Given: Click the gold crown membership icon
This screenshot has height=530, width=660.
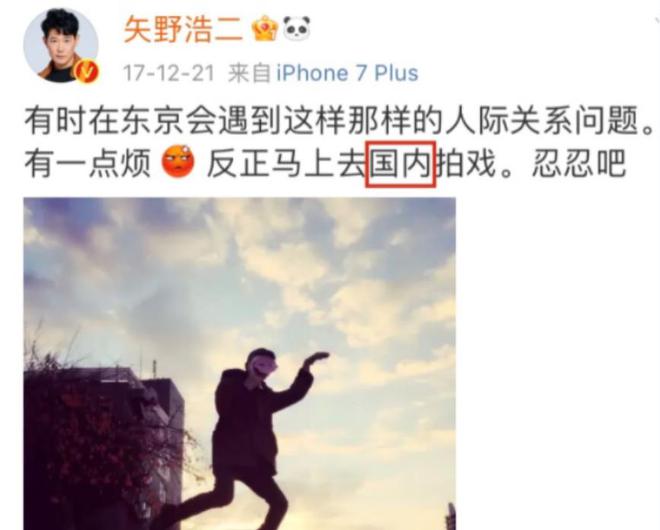Looking at the screenshot, I should coord(265,28).
